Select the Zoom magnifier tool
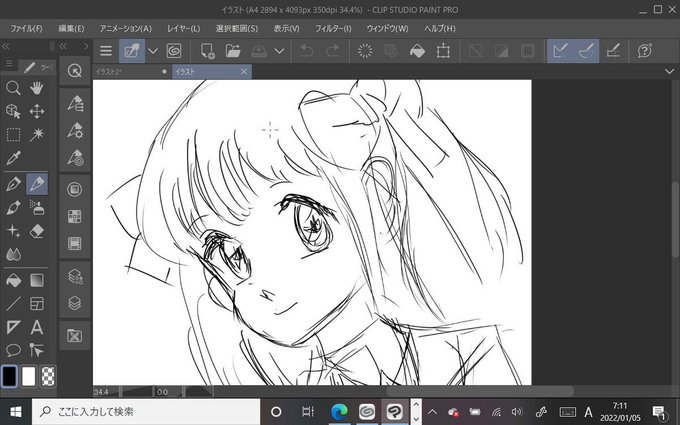The height and width of the screenshot is (425, 680). coord(13,88)
